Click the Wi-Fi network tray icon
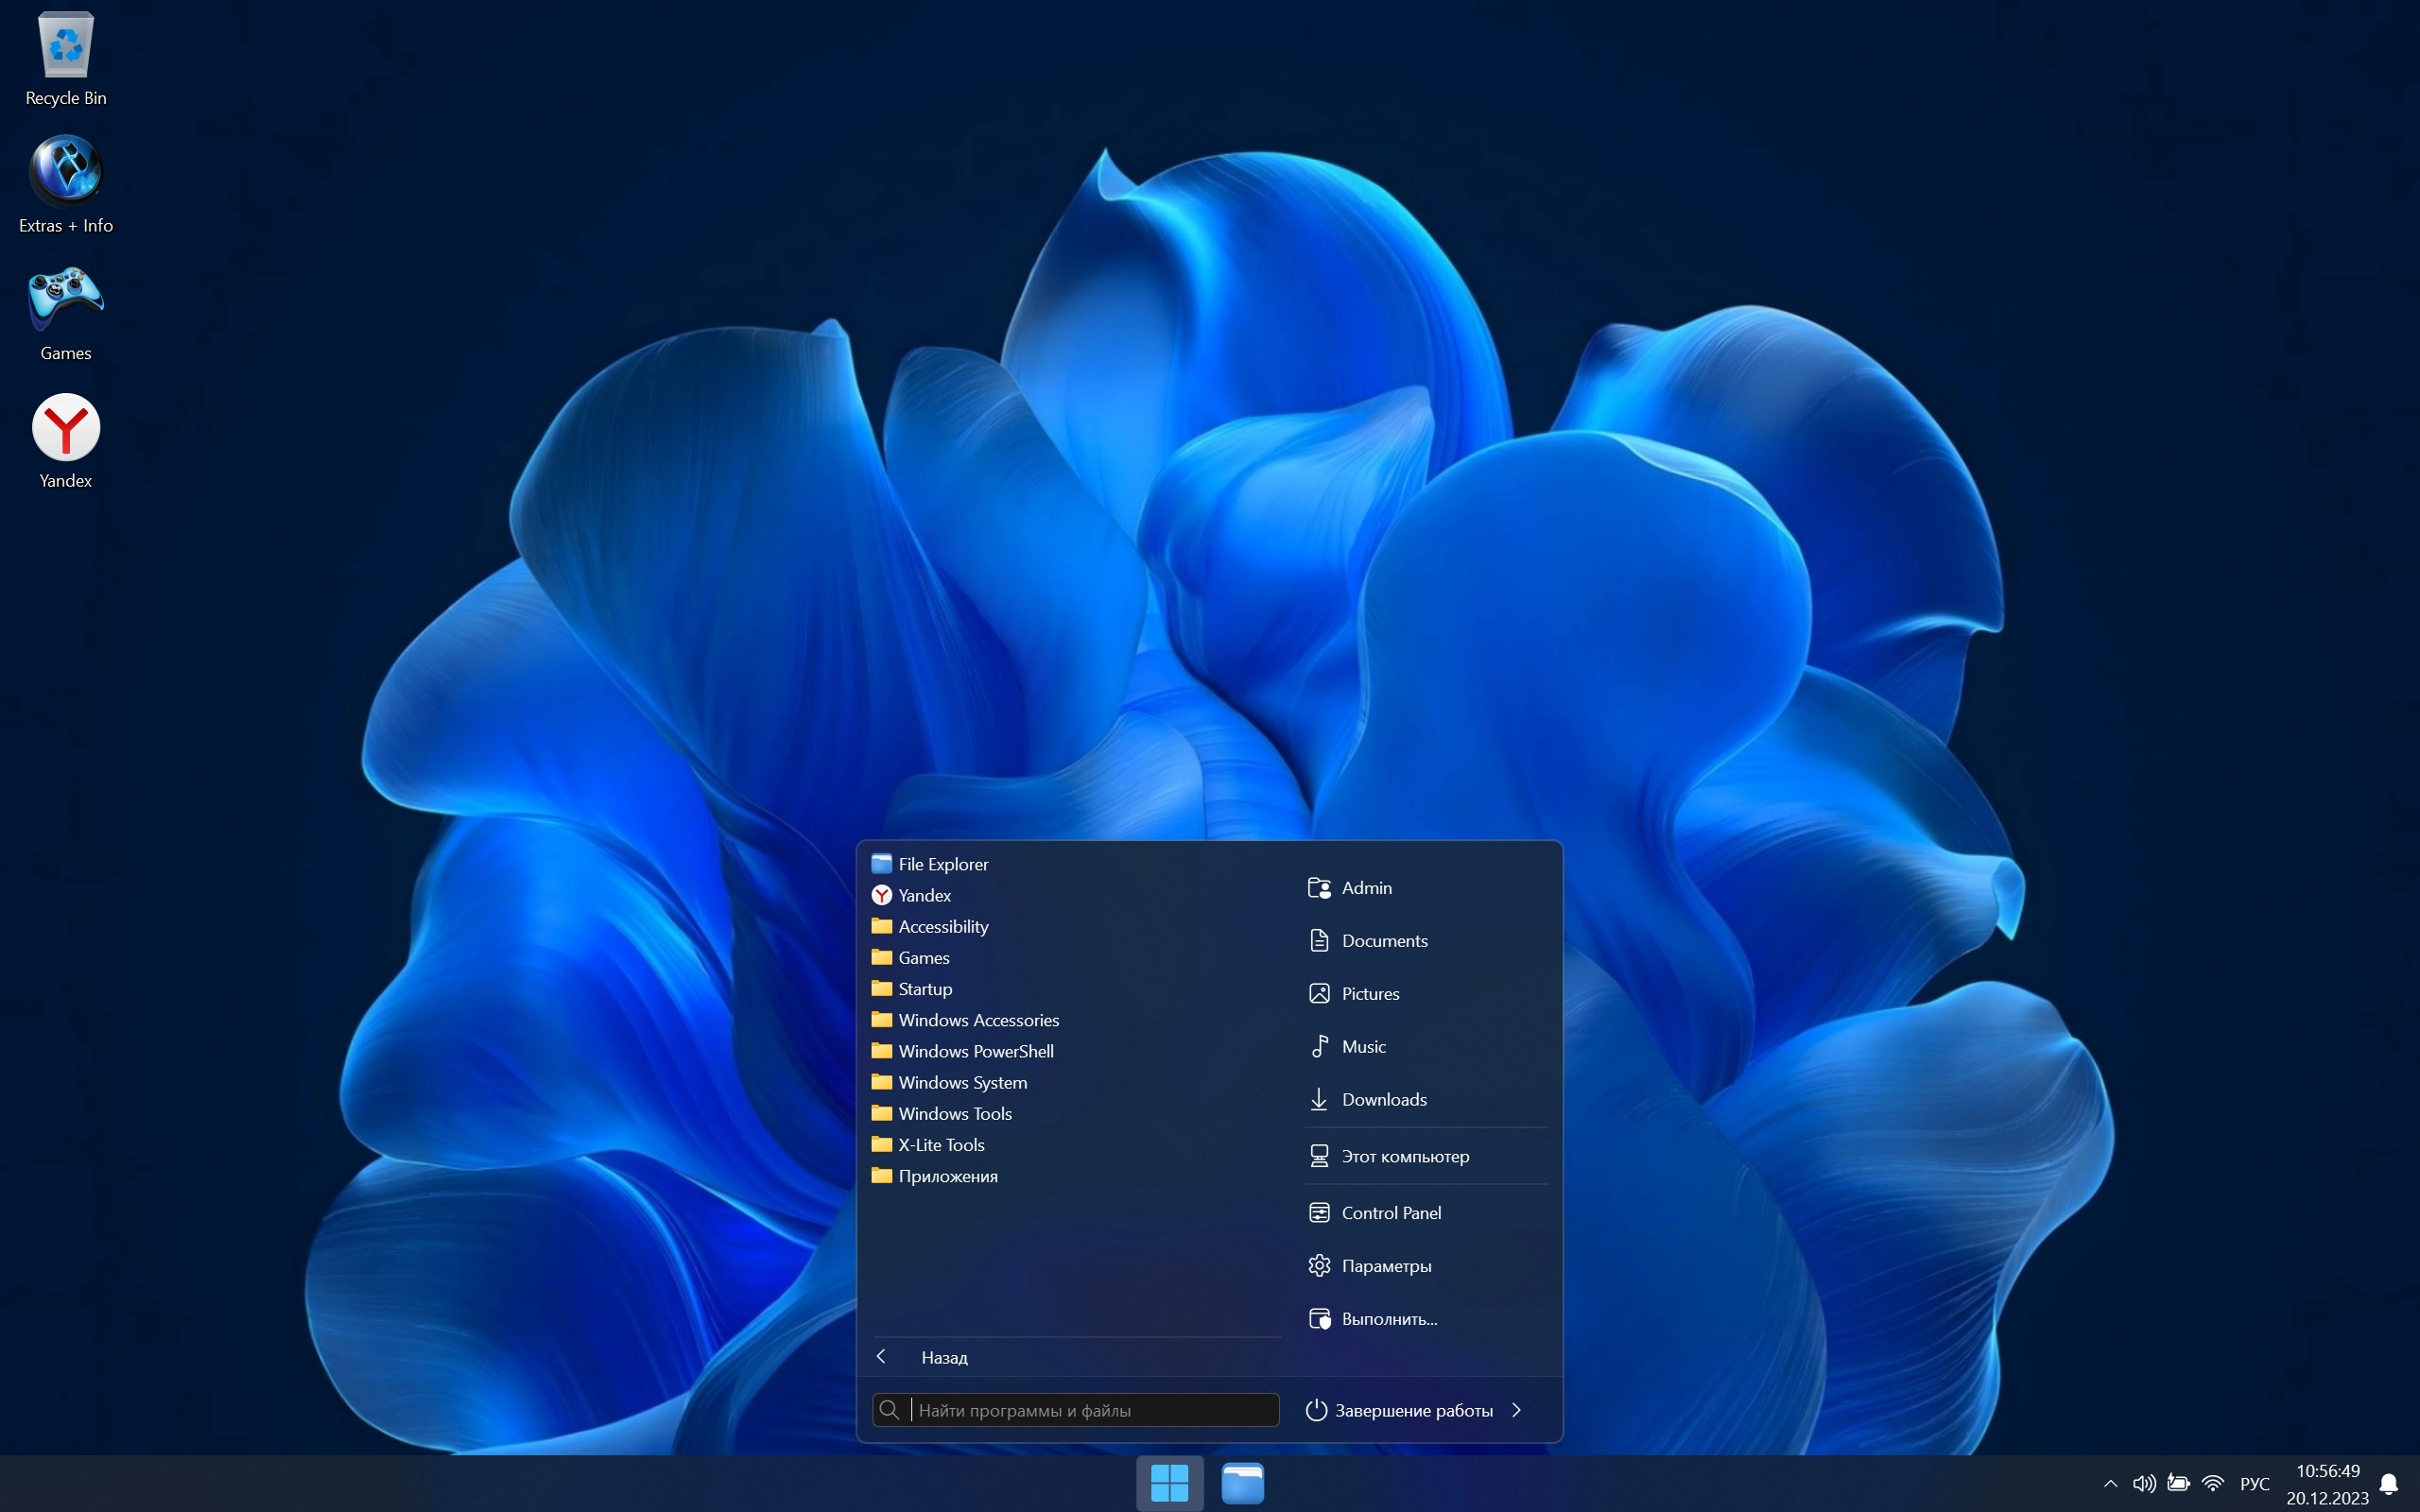 click(2212, 1483)
